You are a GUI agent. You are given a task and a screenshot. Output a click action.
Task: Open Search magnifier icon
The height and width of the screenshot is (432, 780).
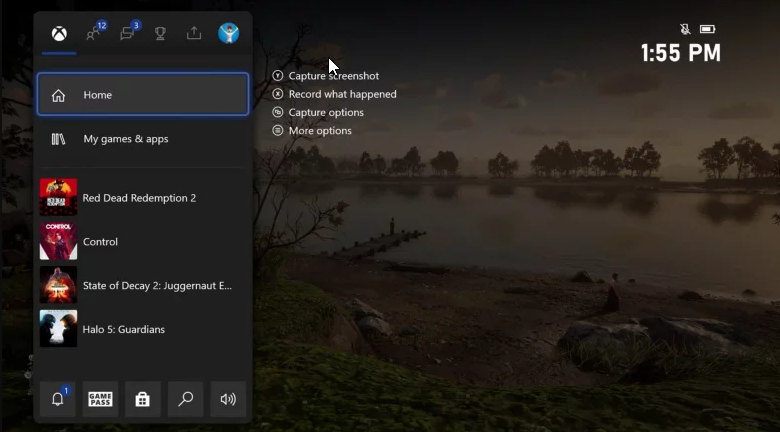click(x=185, y=399)
